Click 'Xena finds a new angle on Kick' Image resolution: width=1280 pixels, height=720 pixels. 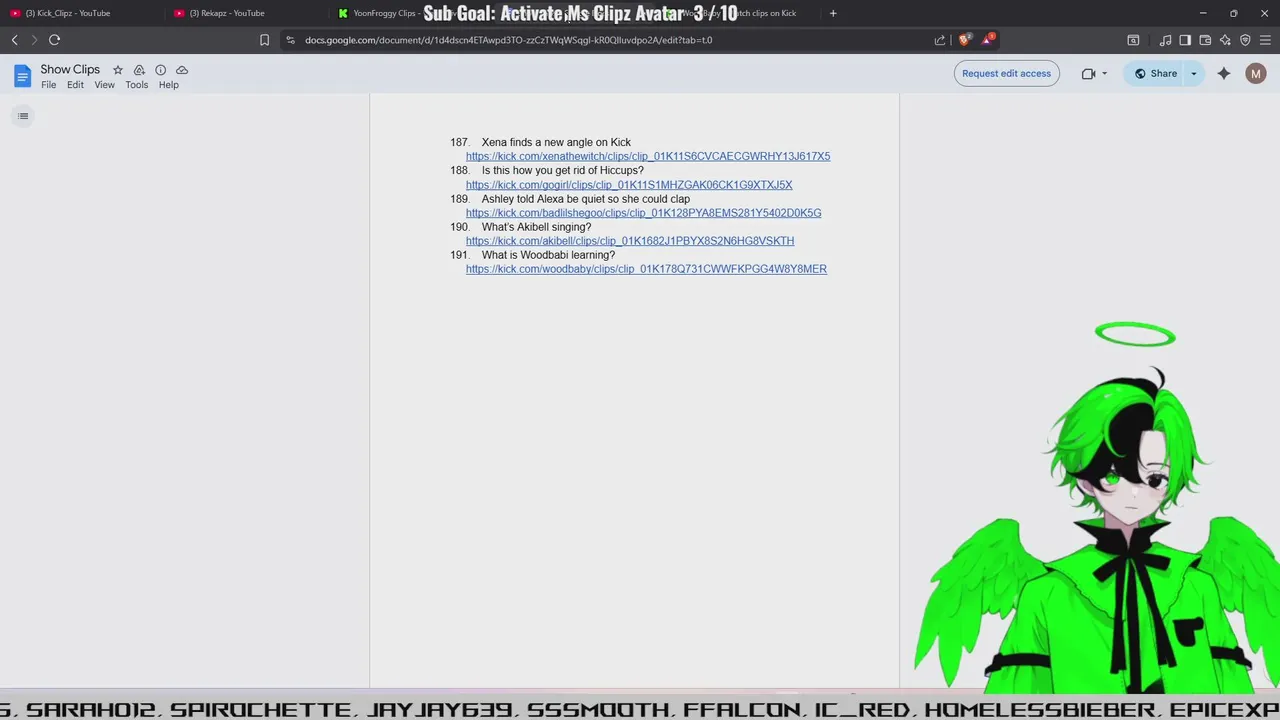[556, 142]
